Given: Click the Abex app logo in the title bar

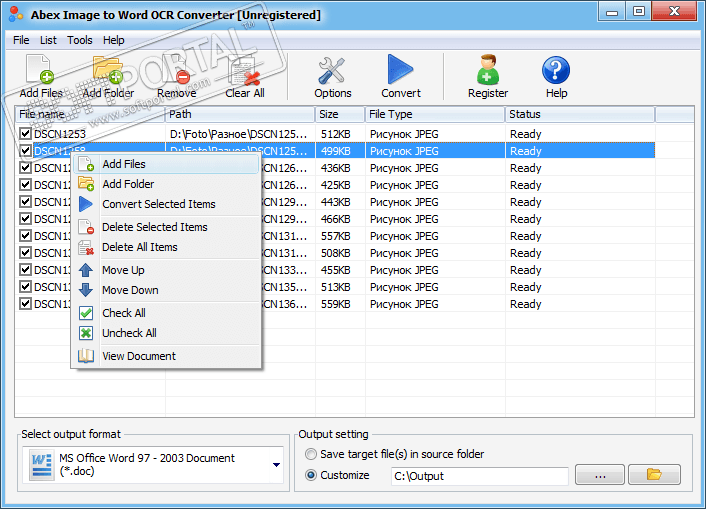Looking at the screenshot, I should [x=16, y=14].
